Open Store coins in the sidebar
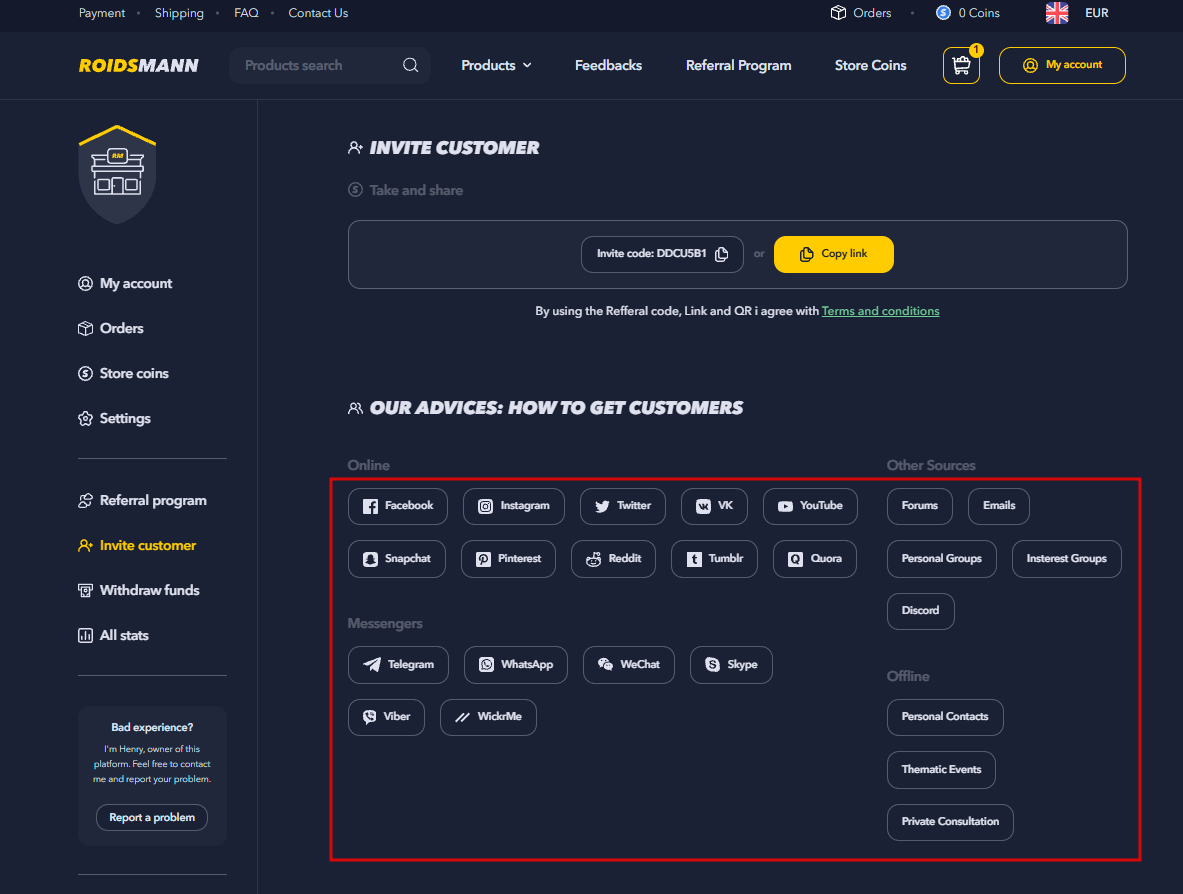Screen dimensions: 1183x894 pos(124,373)
